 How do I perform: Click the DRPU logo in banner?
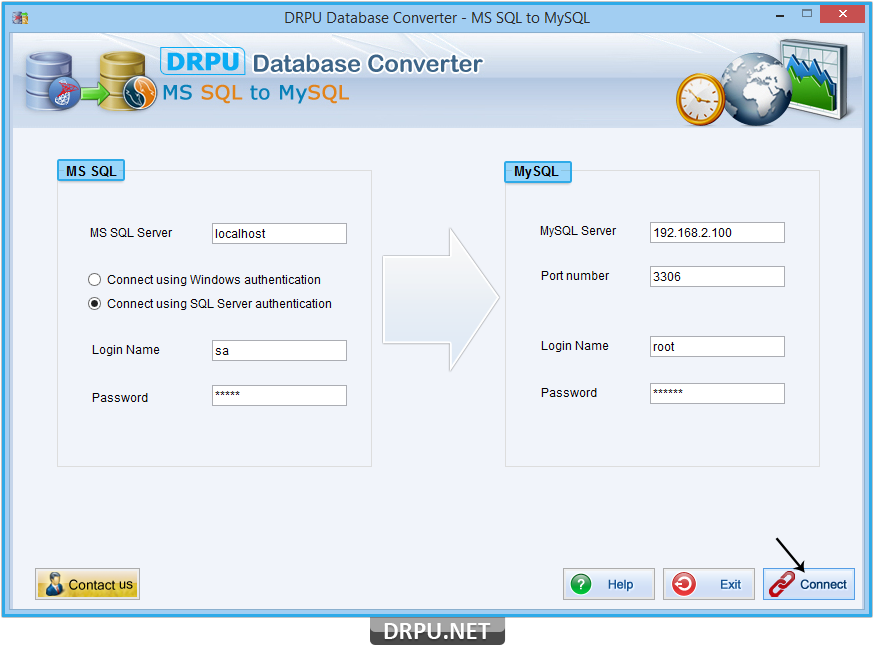pyautogui.click(x=202, y=61)
